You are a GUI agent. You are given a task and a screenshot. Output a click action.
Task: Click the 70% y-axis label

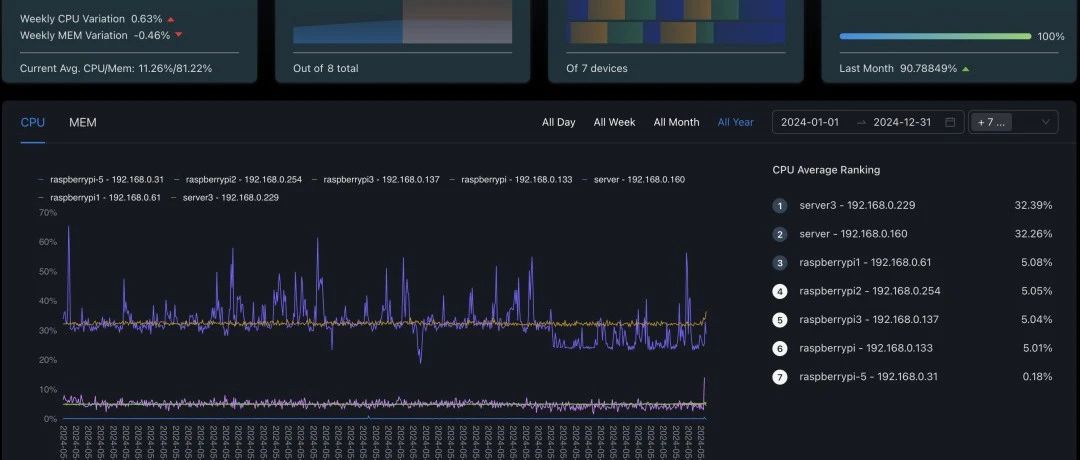click(x=48, y=212)
